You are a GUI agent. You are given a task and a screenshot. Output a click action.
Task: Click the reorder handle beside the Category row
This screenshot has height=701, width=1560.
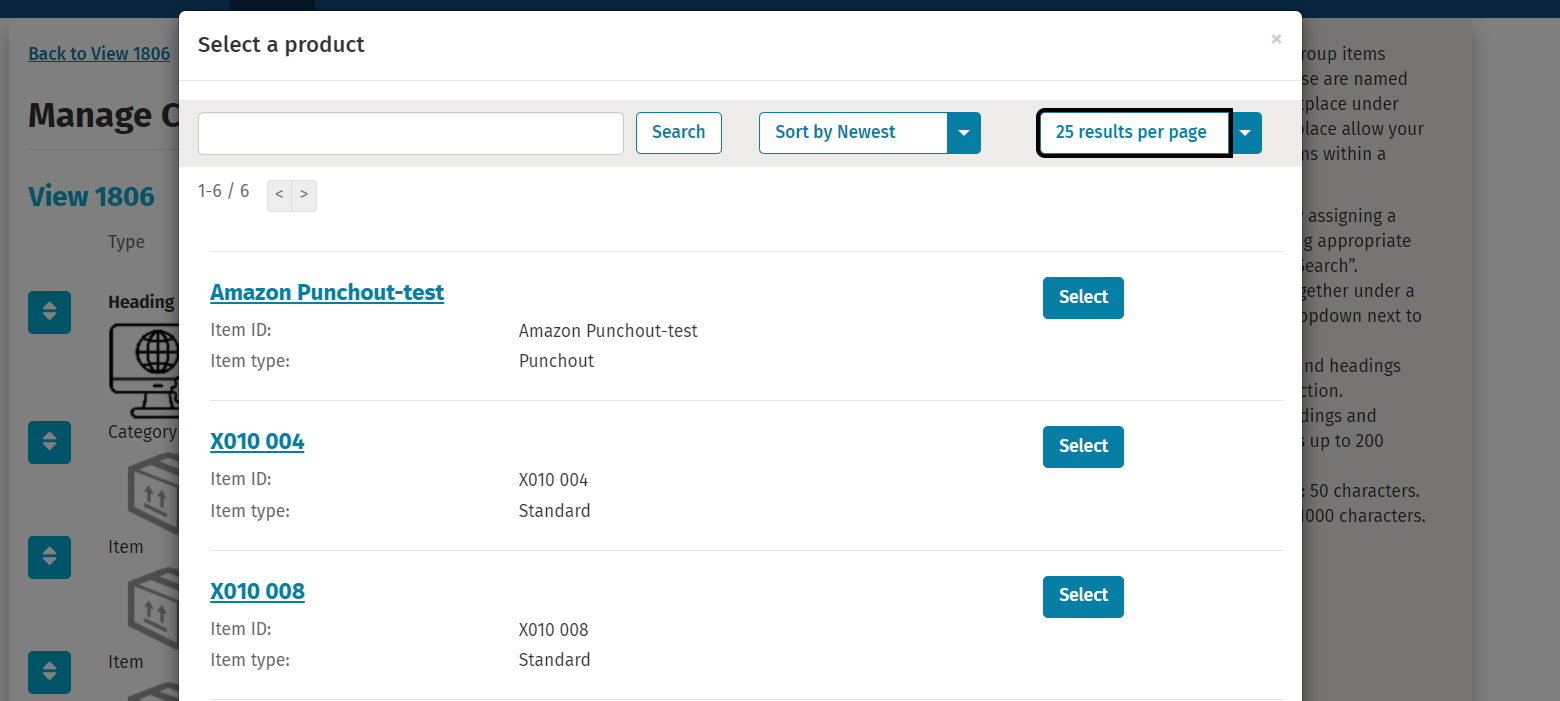49,442
